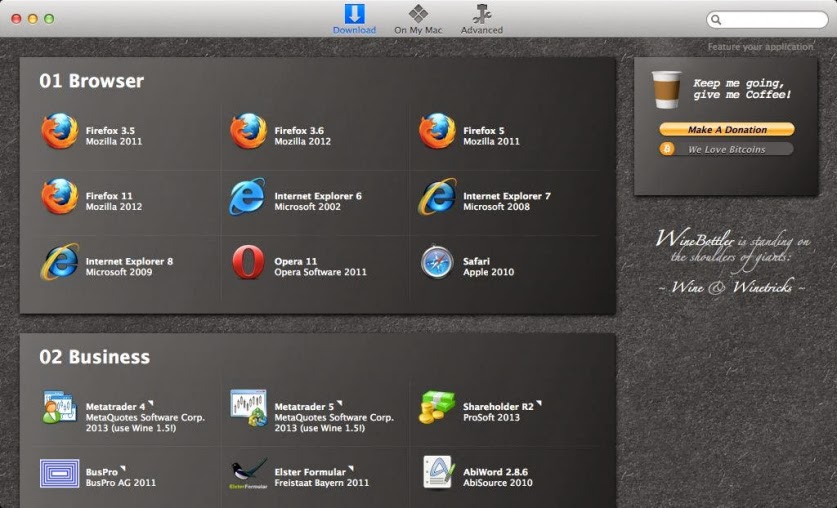This screenshot has height=508, width=837.
Task: Click the Metatrader 4 label
Action: point(115,407)
